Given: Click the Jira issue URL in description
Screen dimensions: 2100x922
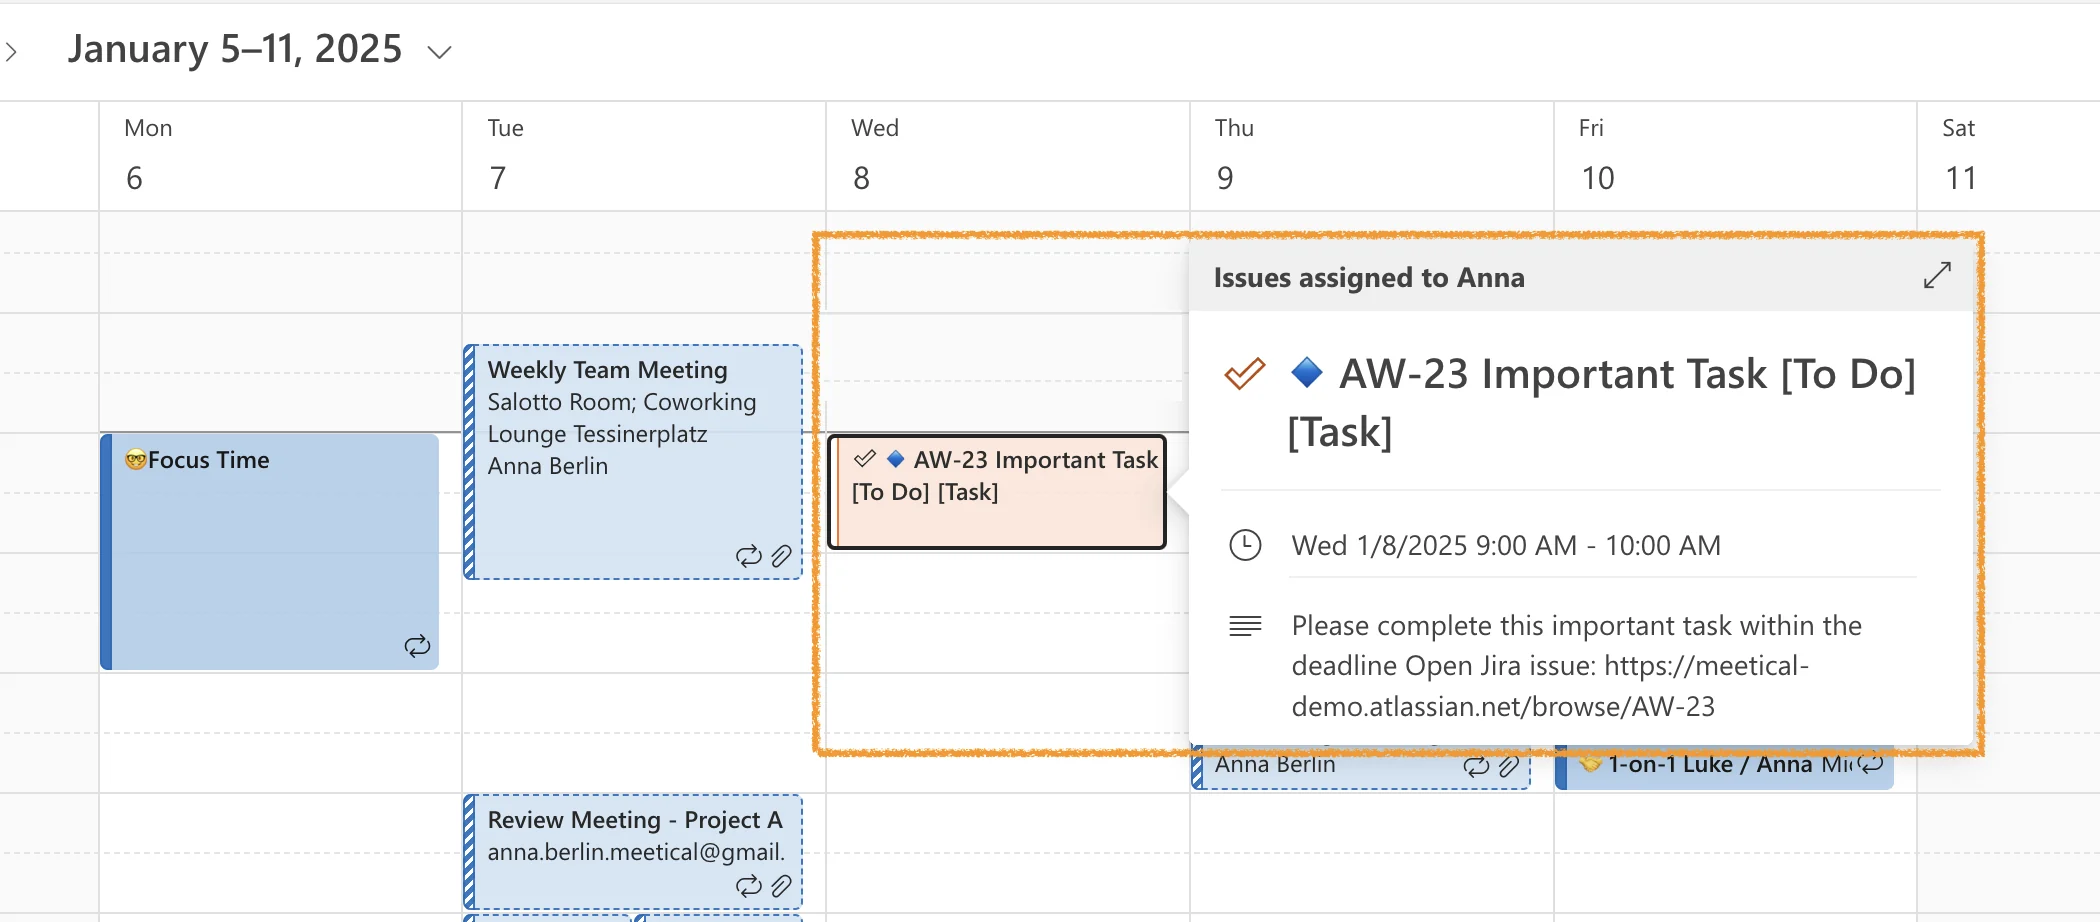Looking at the screenshot, I should [x=1550, y=686].
